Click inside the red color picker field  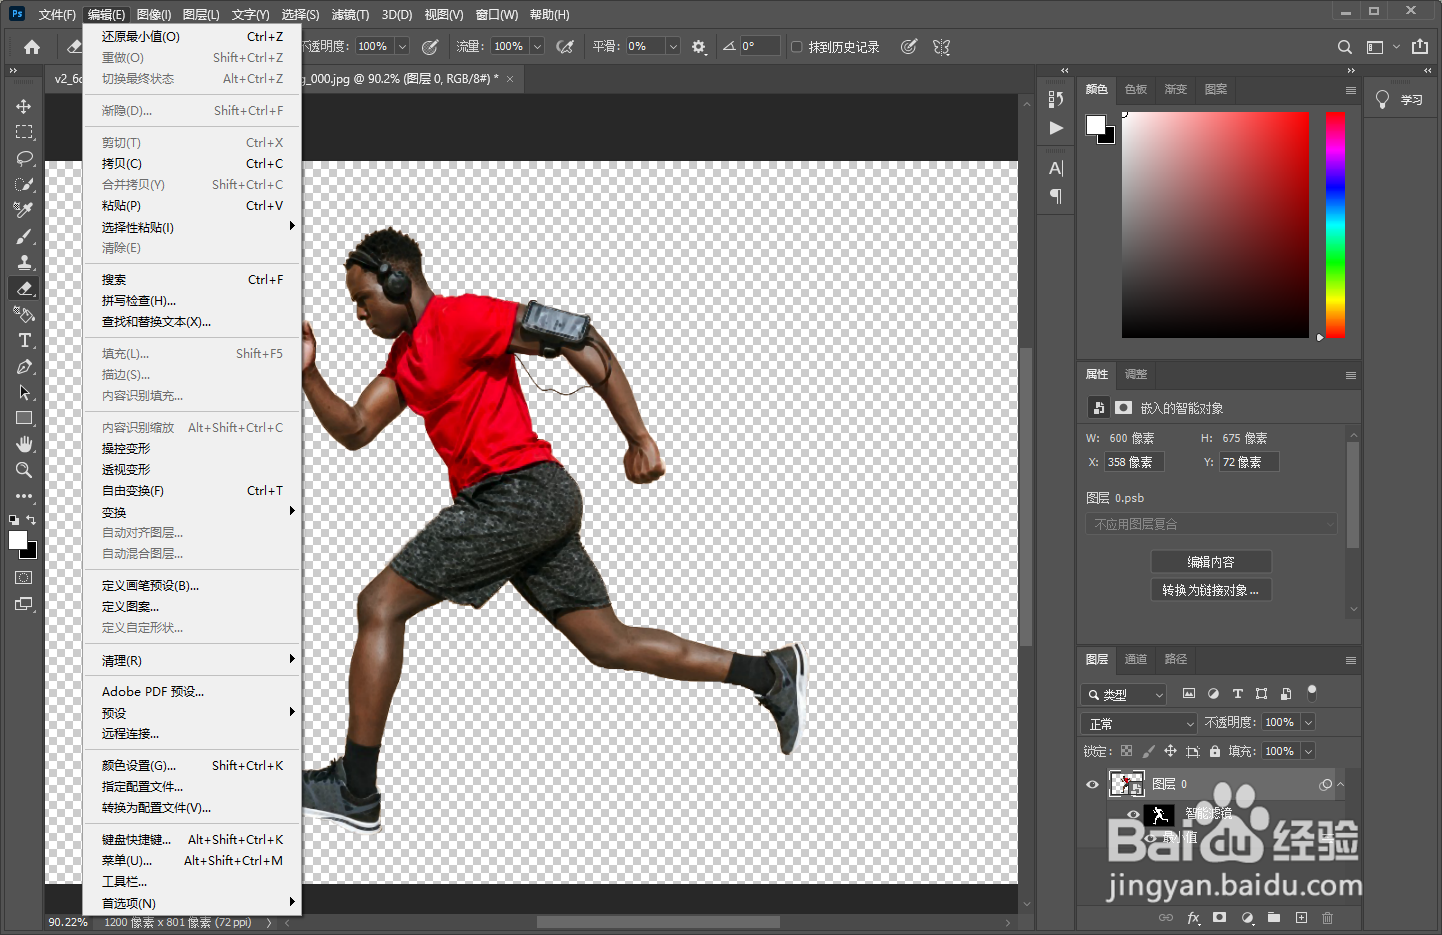tap(1215, 225)
